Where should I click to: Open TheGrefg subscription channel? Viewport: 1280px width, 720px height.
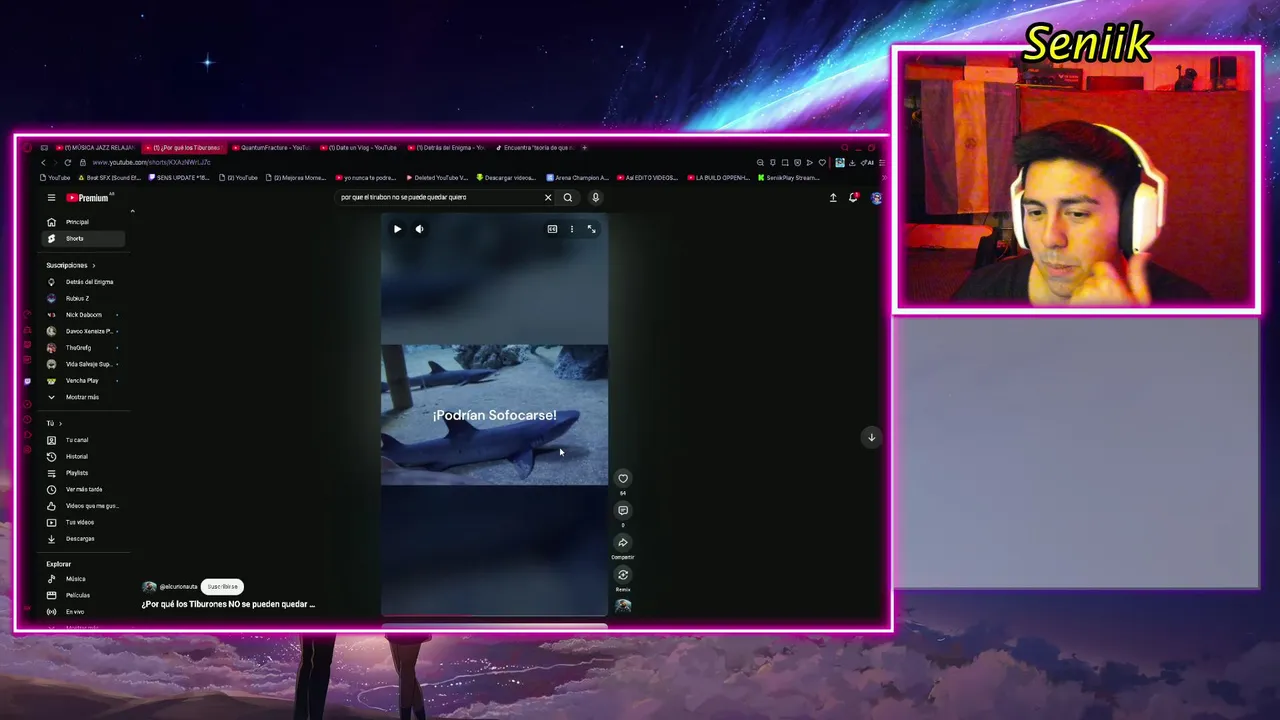(x=84, y=348)
